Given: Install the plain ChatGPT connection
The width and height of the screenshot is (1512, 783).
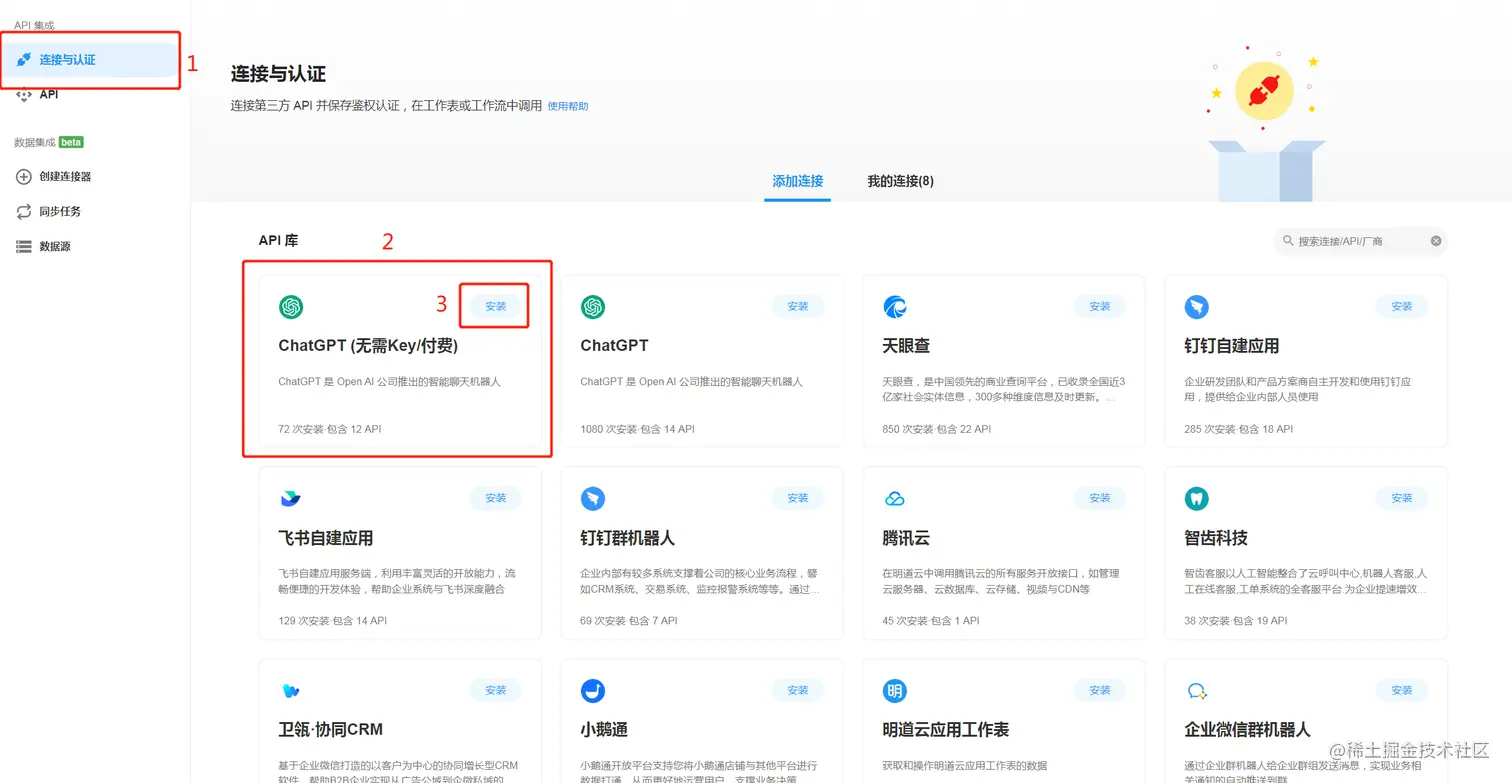Looking at the screenshot, I should 798,306.
